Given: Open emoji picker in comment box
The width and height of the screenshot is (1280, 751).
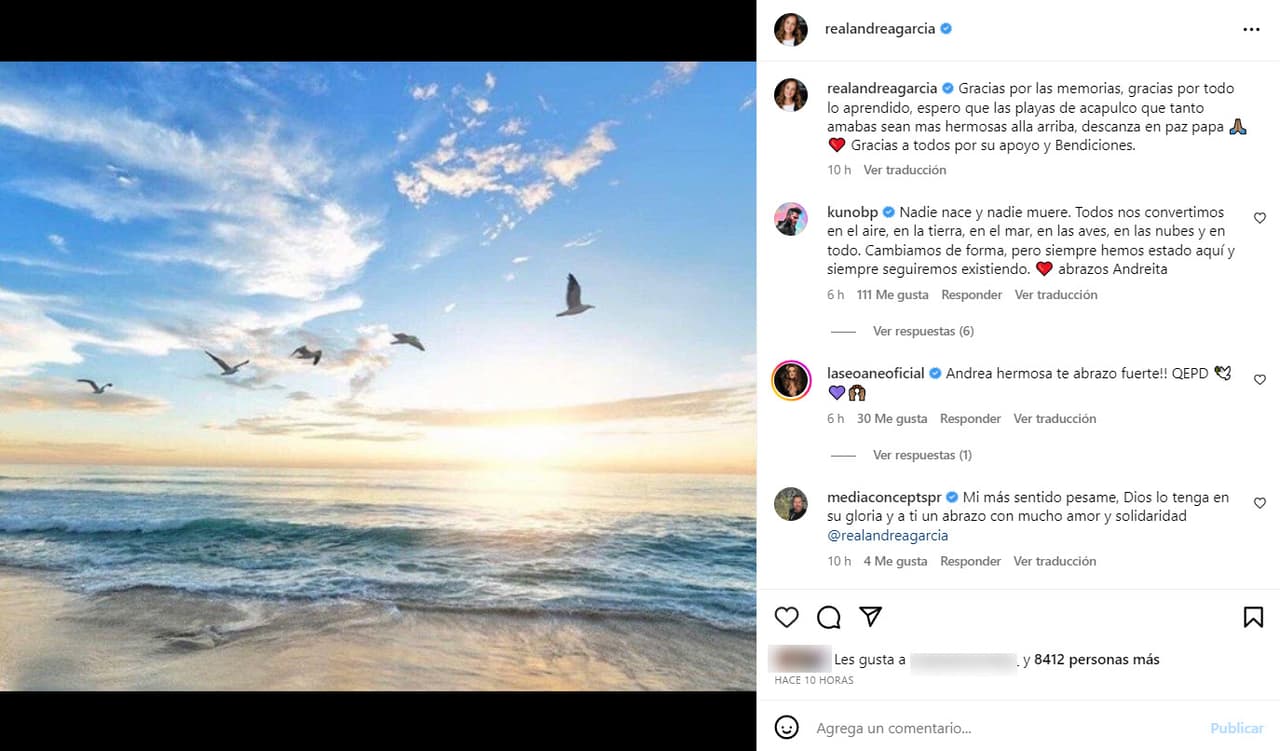Looking at the screenshot, I should click(x=788, y=727).
